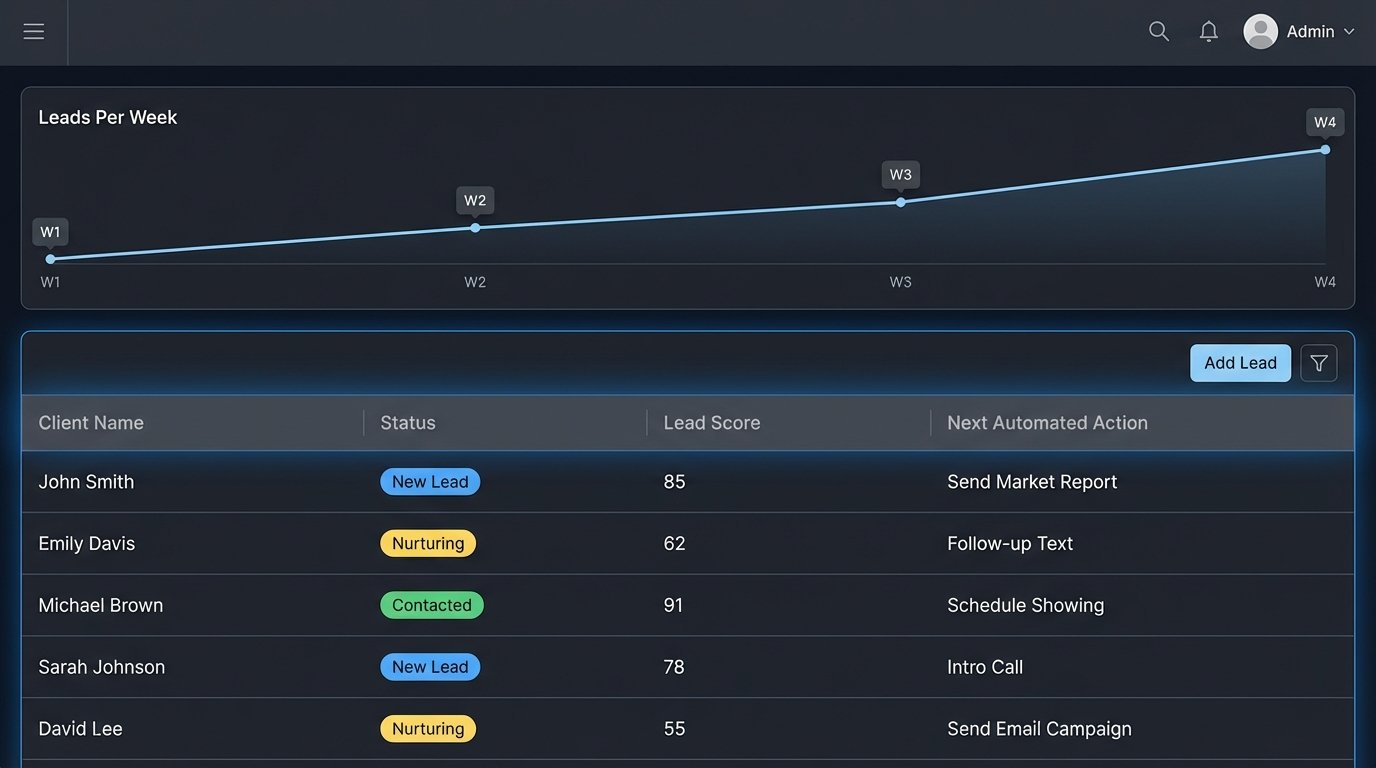Viewport: 1376px width, 768px height.
Task: Click Michael Brown's Contacted status badge
Action: coord(431,606)
